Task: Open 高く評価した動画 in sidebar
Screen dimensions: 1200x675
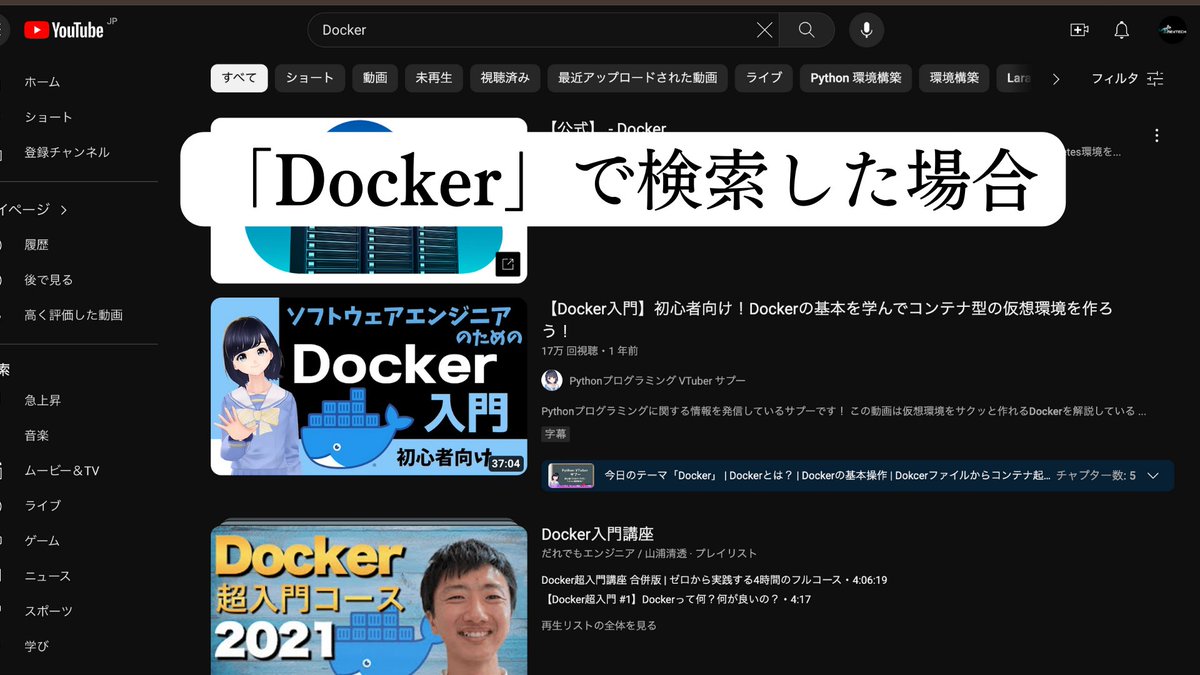Action: pos(74,315)
